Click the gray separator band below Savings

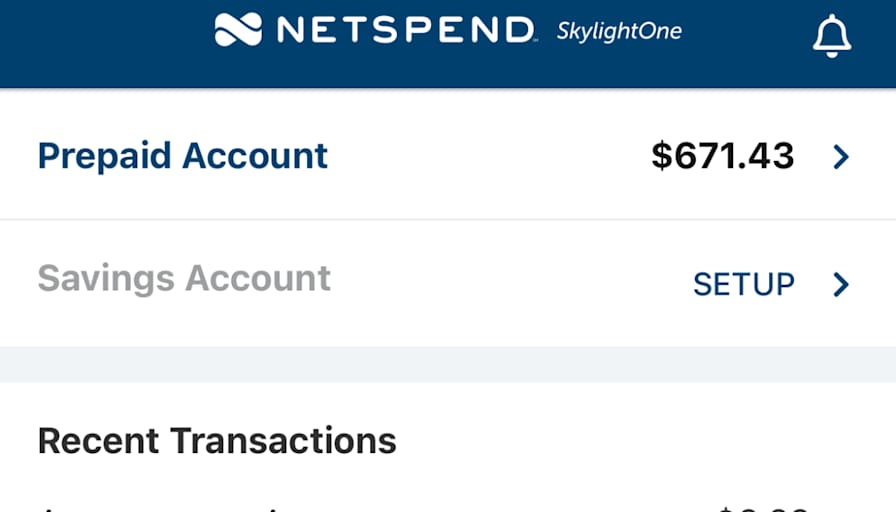(448, 364)
